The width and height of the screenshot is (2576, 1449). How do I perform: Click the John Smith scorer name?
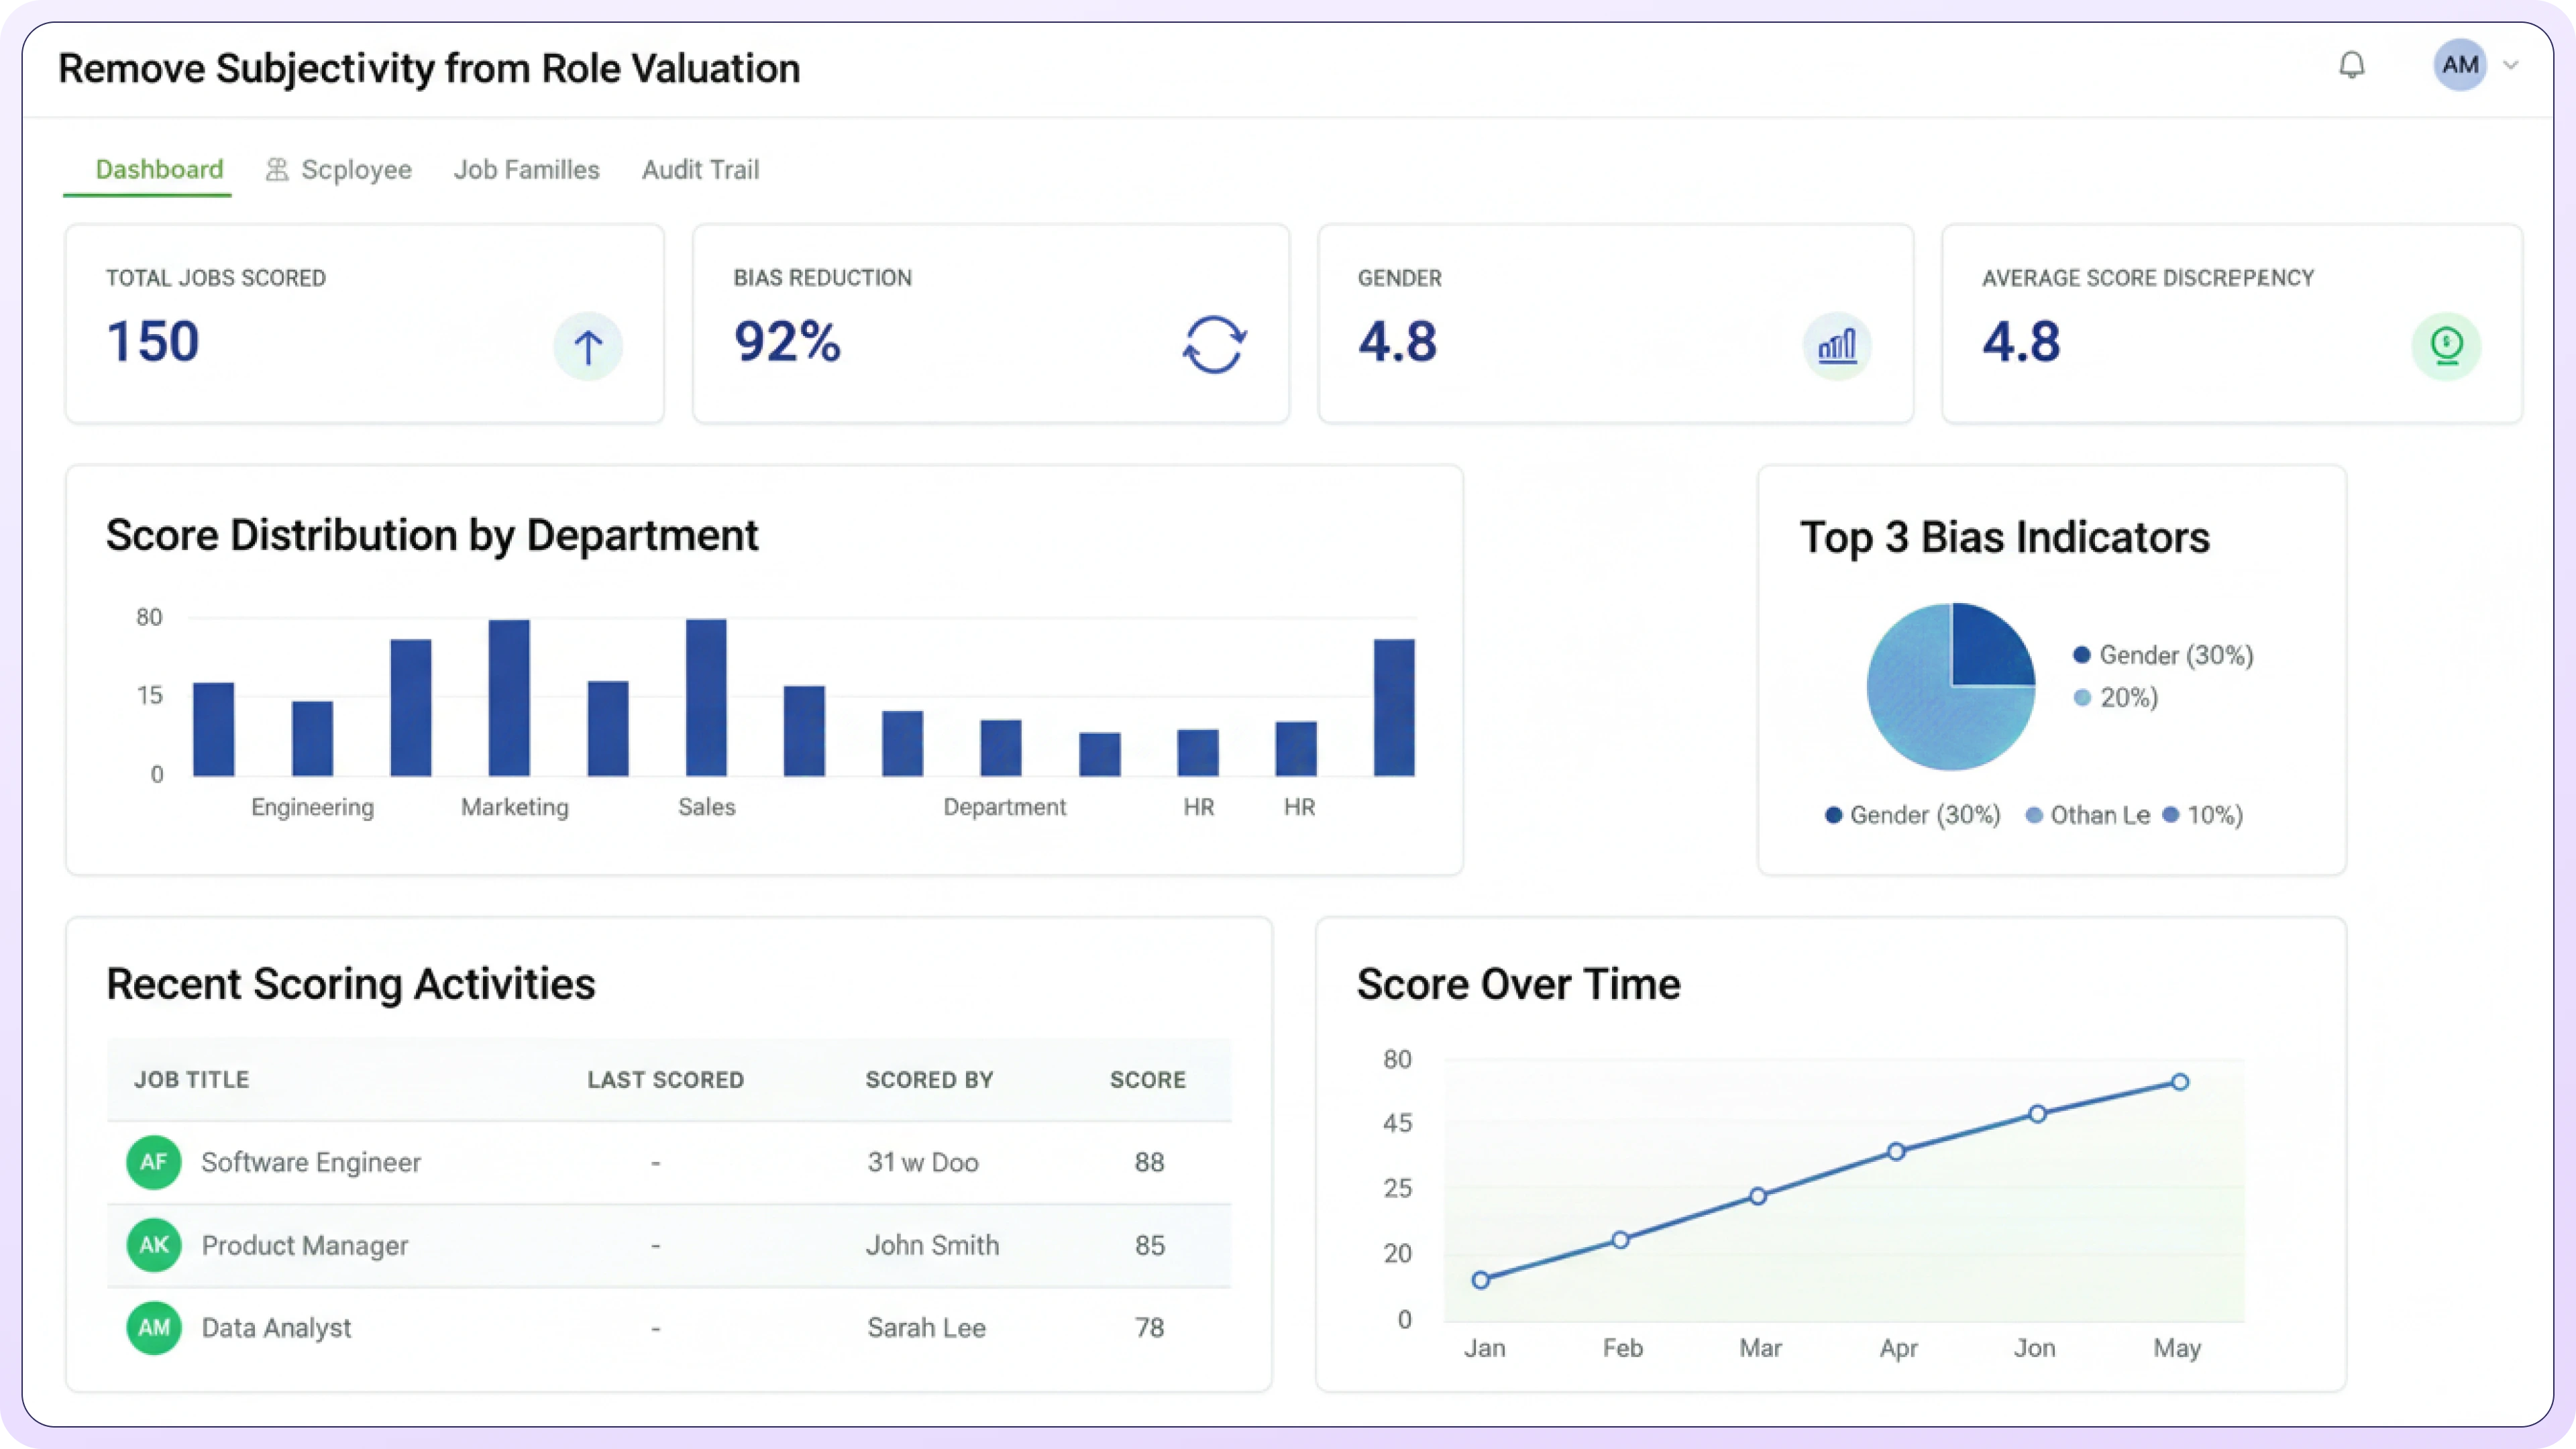(x=932, y=1245)
